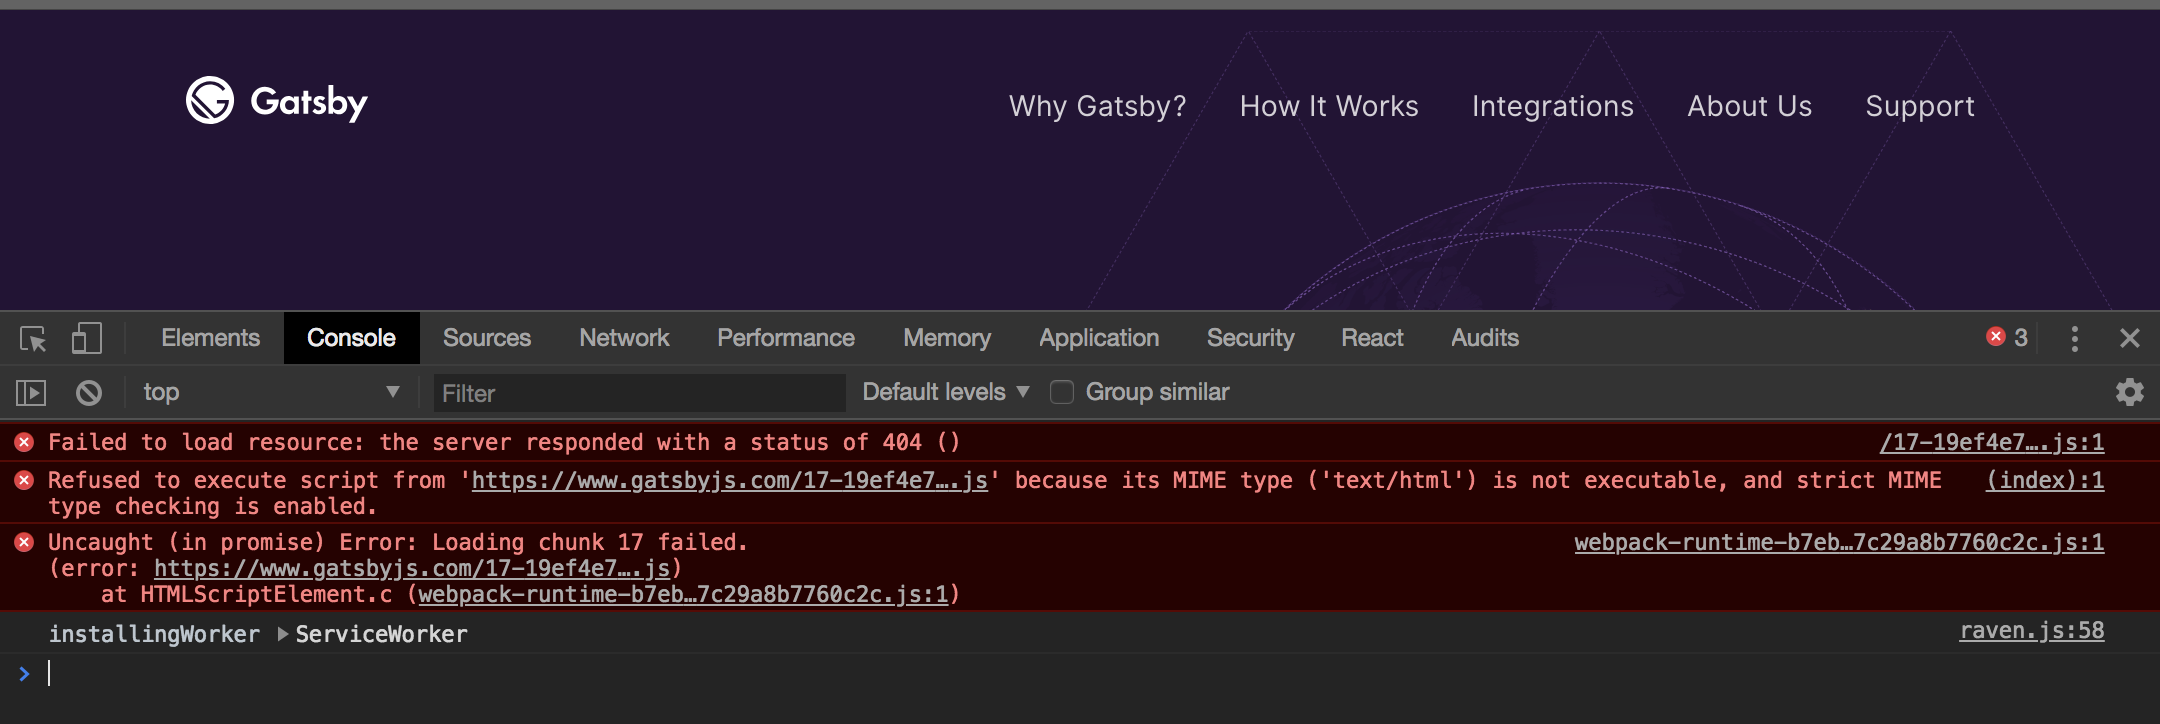Image resolution: width=2160 pixels, height=724 pixels.
Task: Open the Support link
Action: [1920, 106]
